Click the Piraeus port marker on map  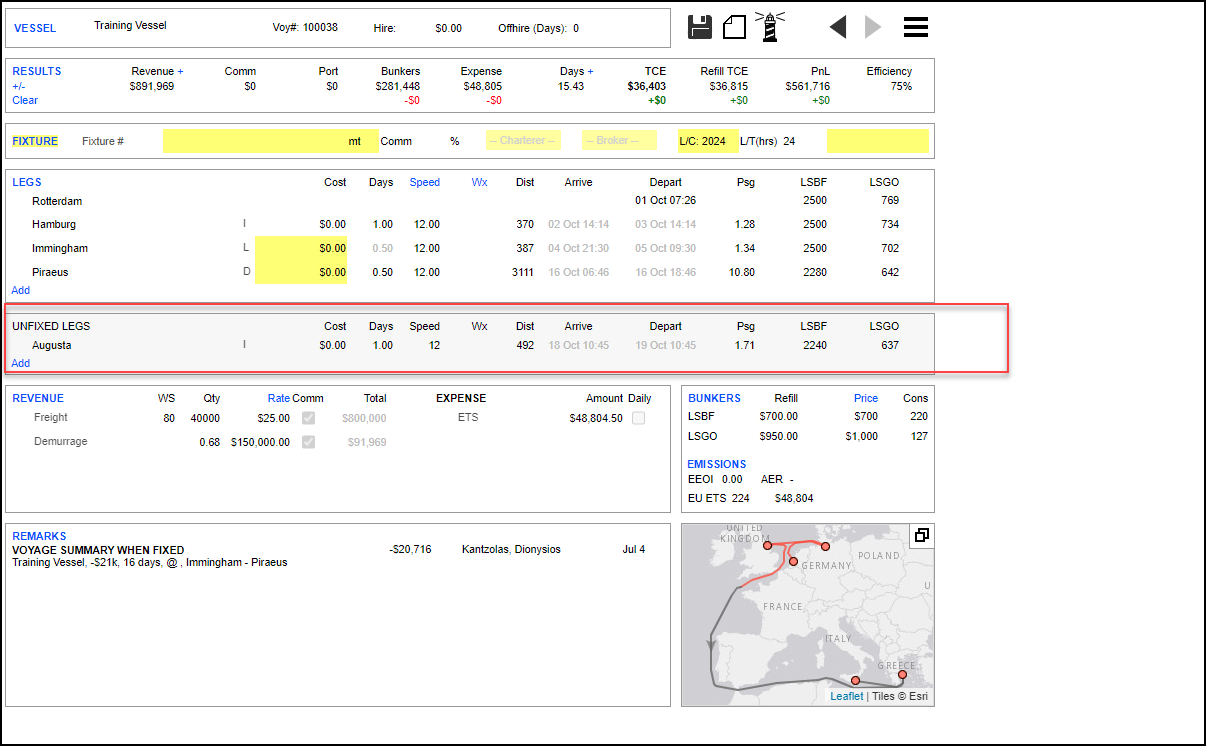[x=902, y=675]
